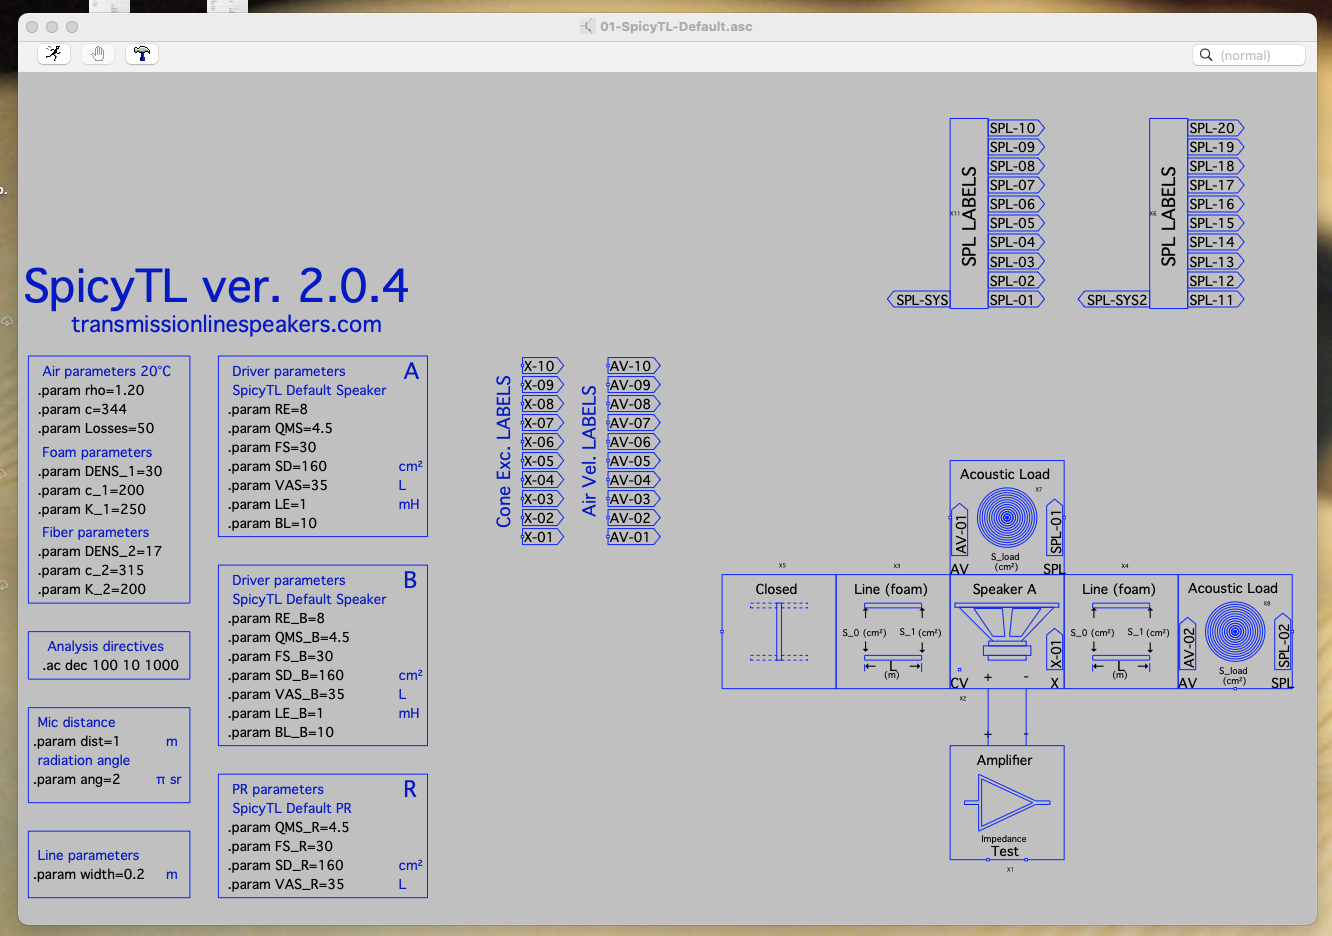Image resolution: width=1332 pixels, height=936 pixels.
Task: Click the SPL-11 label flag
Action: pos(1216,300)
